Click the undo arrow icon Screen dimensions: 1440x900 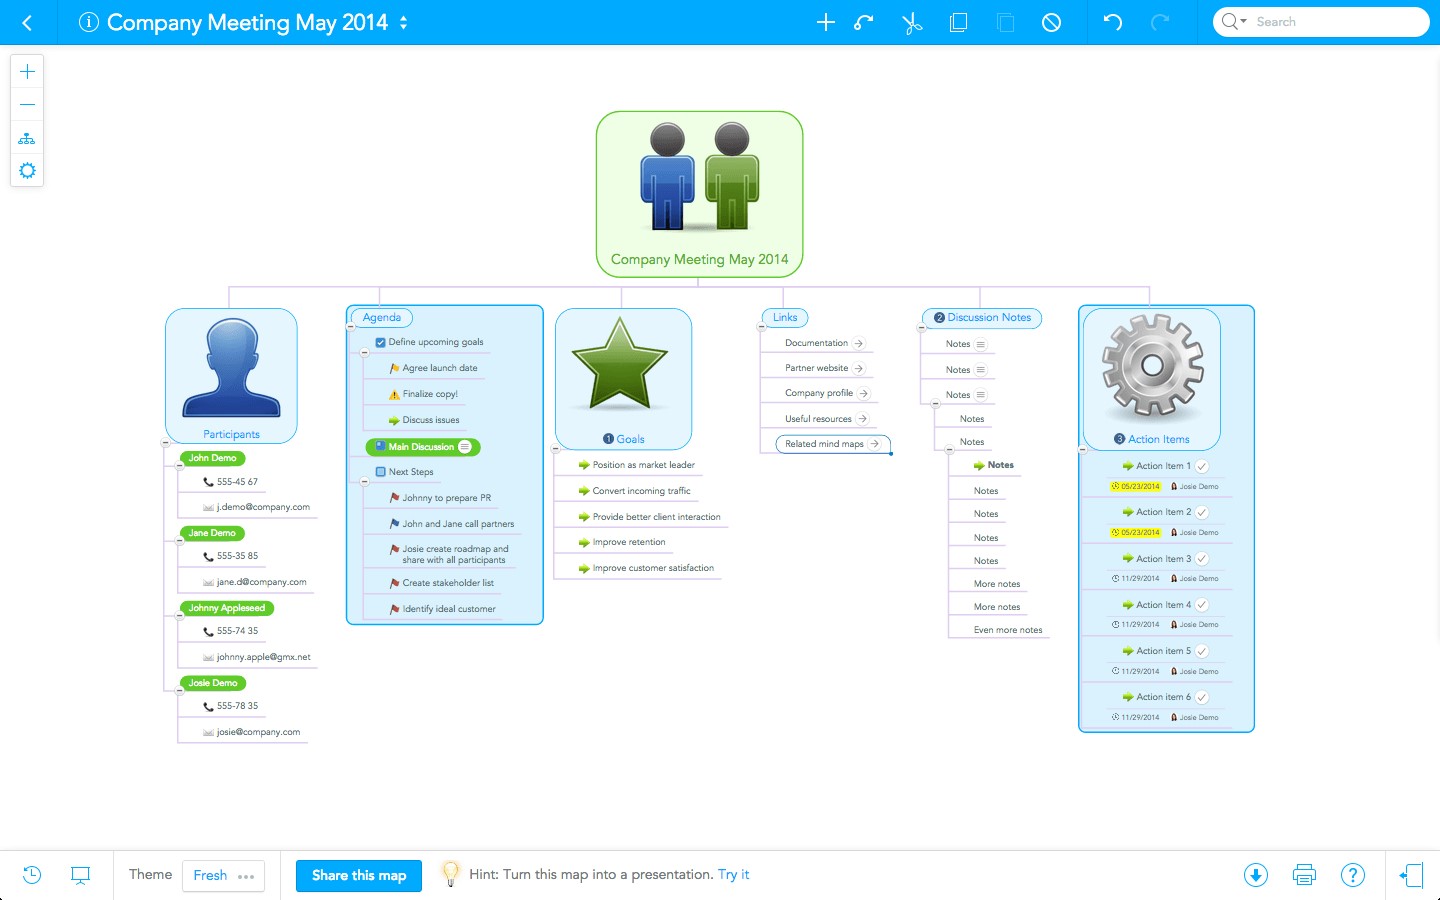[1112, 22]
